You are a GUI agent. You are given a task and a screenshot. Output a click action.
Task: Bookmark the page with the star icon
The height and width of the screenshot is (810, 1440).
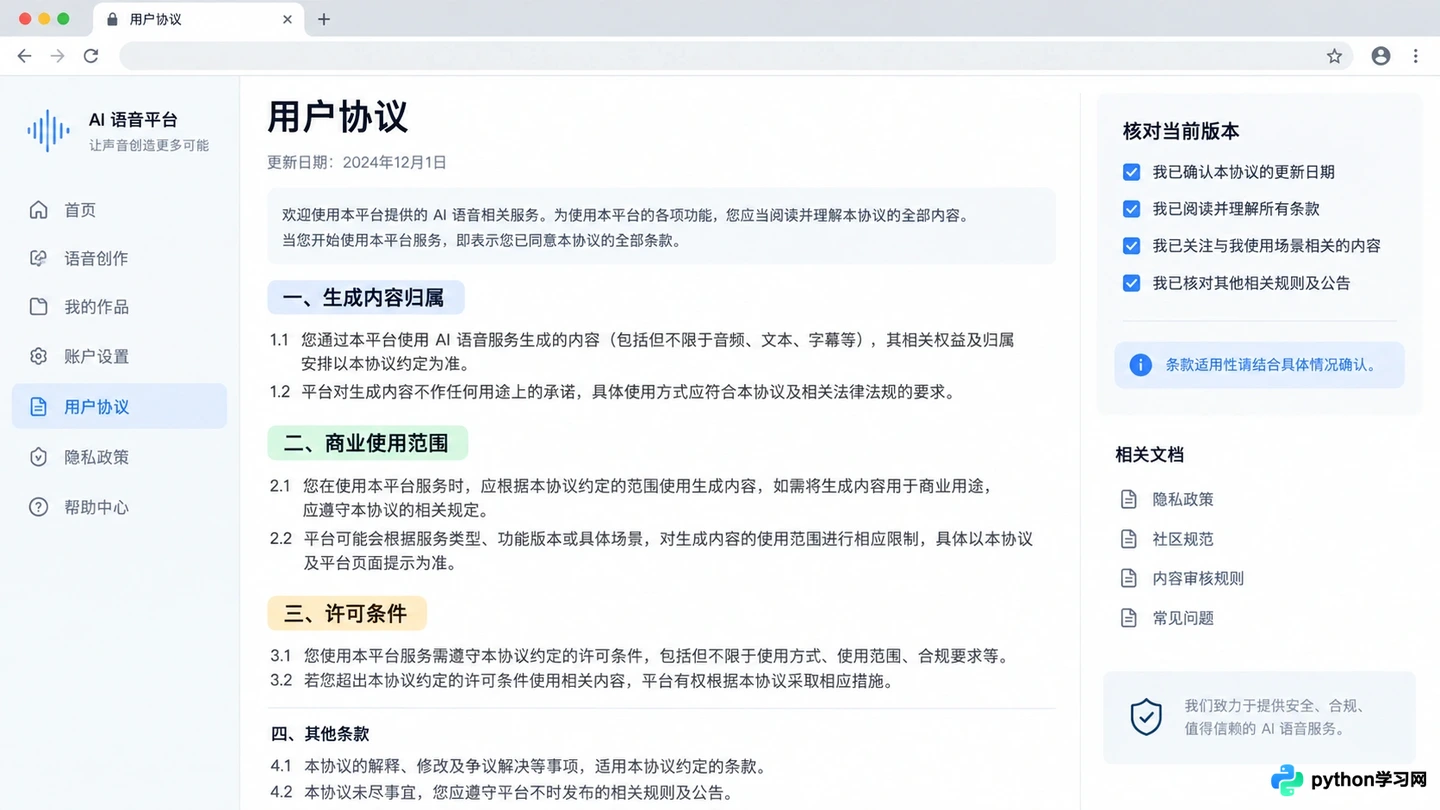[x=1334, y=56]
